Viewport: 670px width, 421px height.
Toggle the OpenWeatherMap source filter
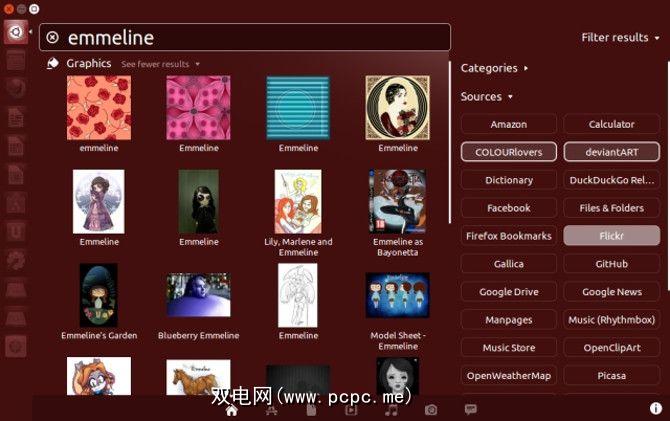[x=508, y=376]
